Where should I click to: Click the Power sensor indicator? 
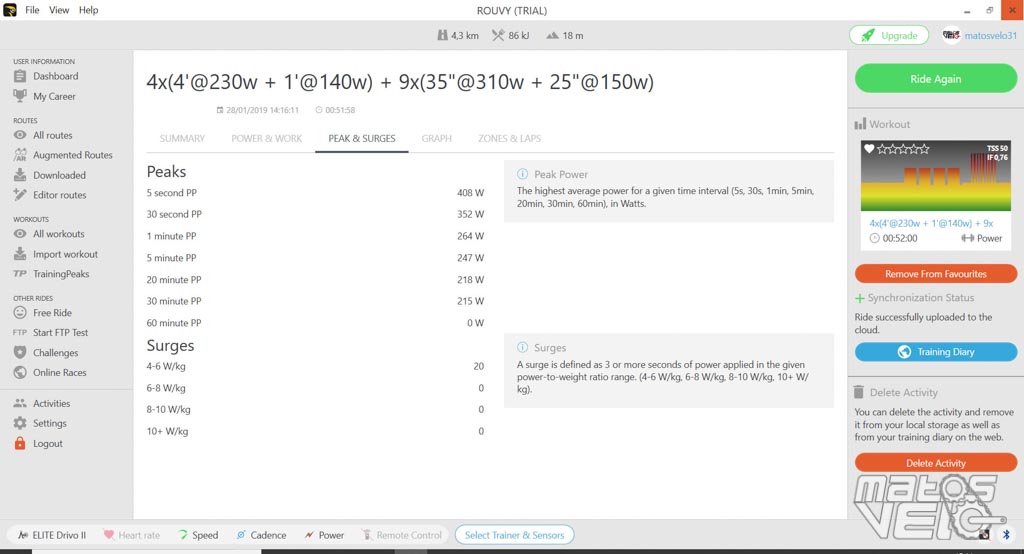click(324, 535)
